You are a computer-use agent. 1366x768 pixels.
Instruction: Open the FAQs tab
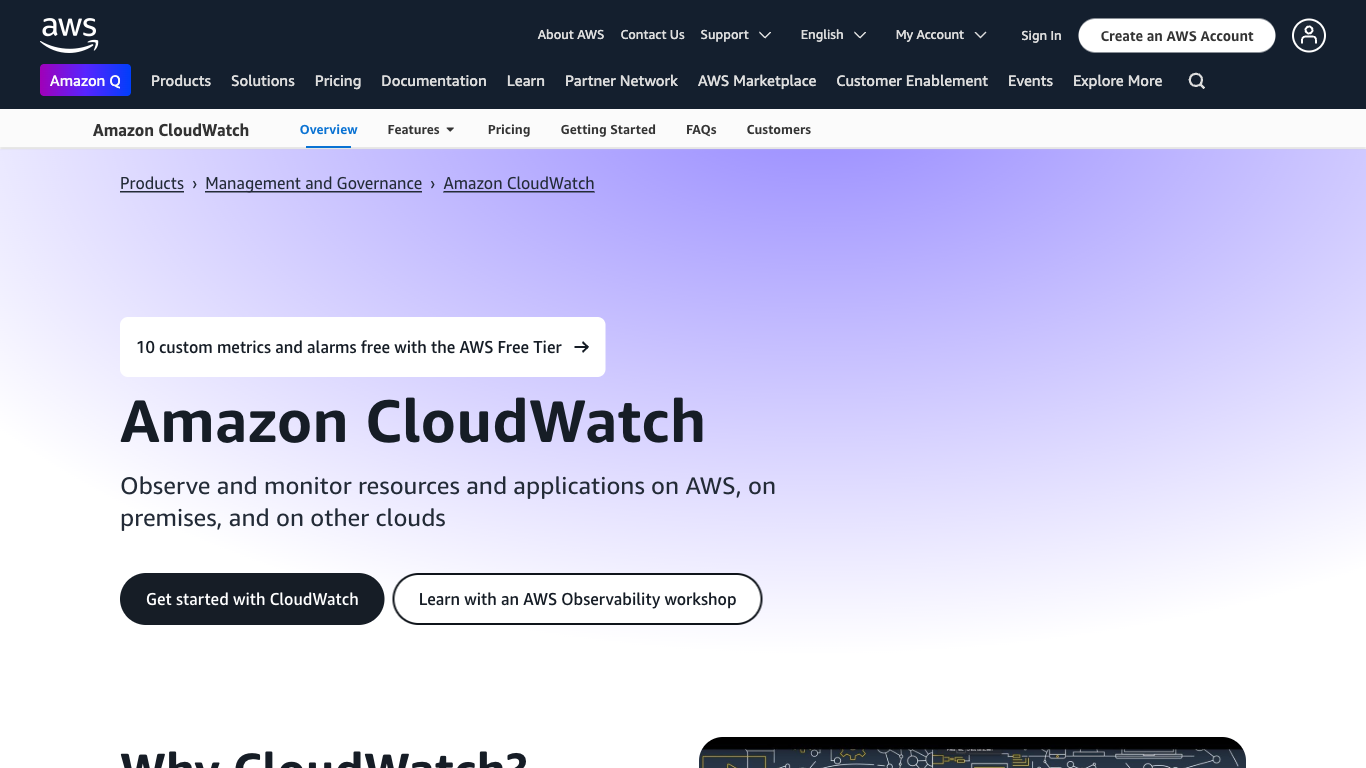tap(701, 130)
